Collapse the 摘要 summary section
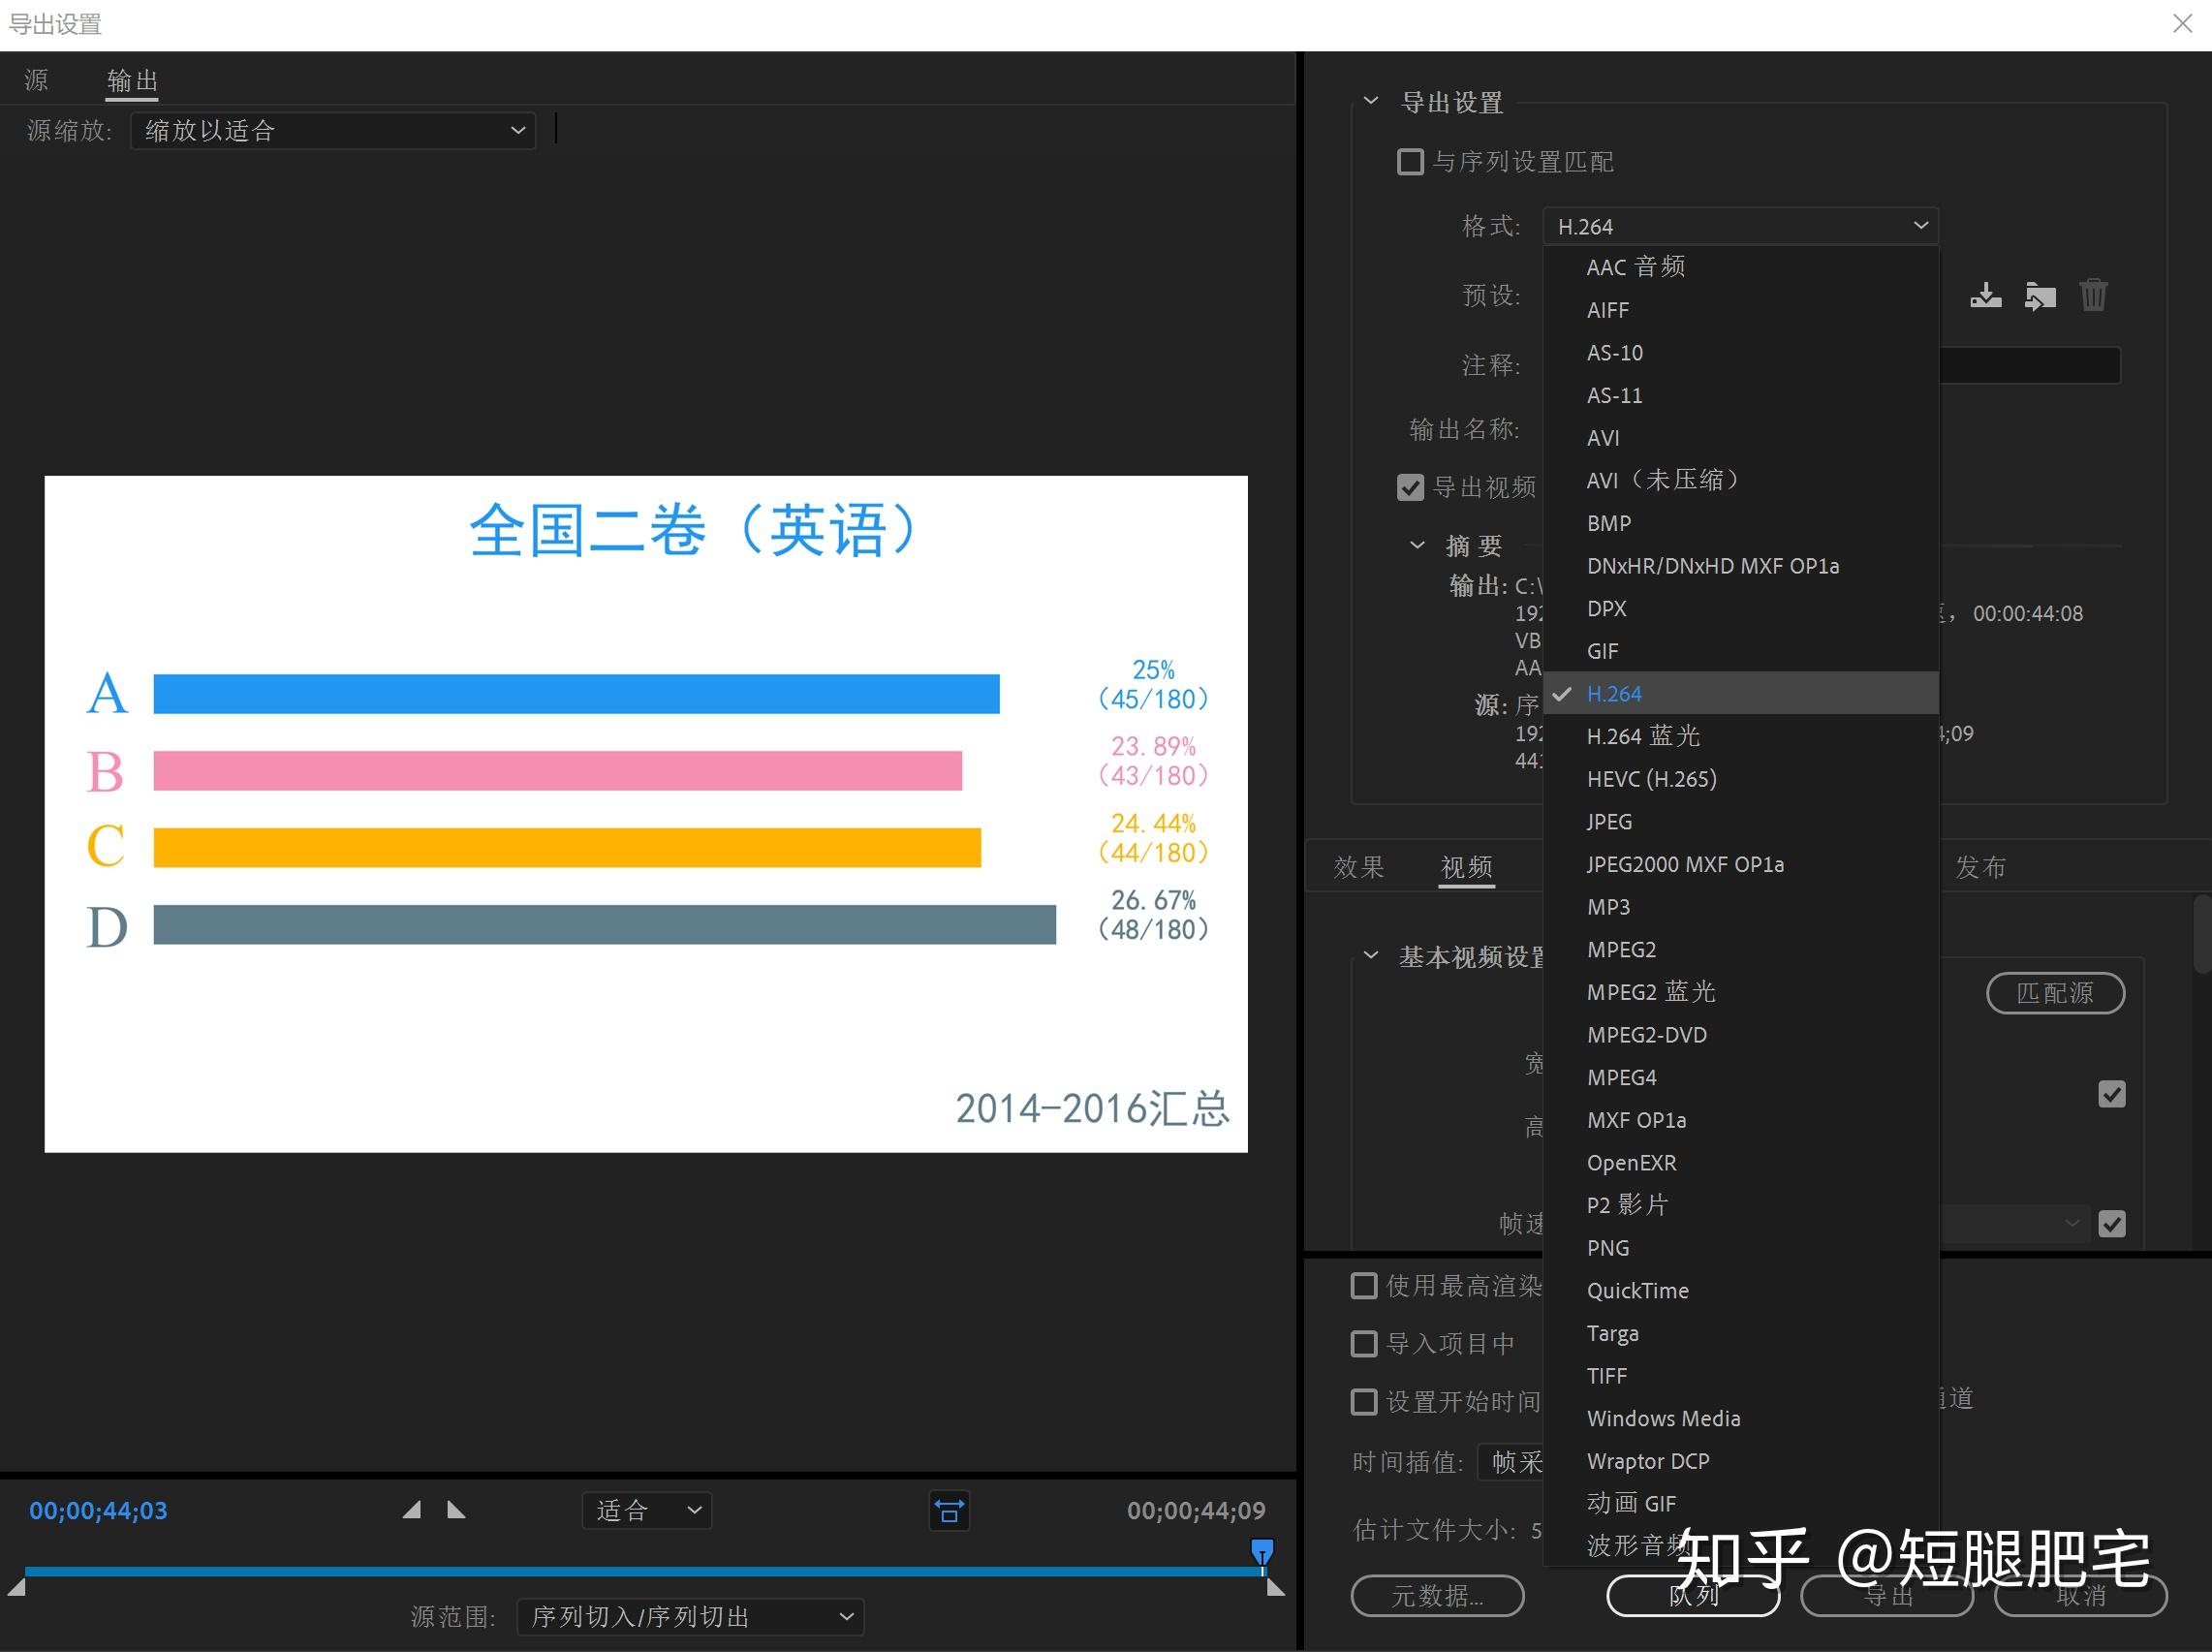This screenshot has width=2212, height=1652. [1417, 545]
